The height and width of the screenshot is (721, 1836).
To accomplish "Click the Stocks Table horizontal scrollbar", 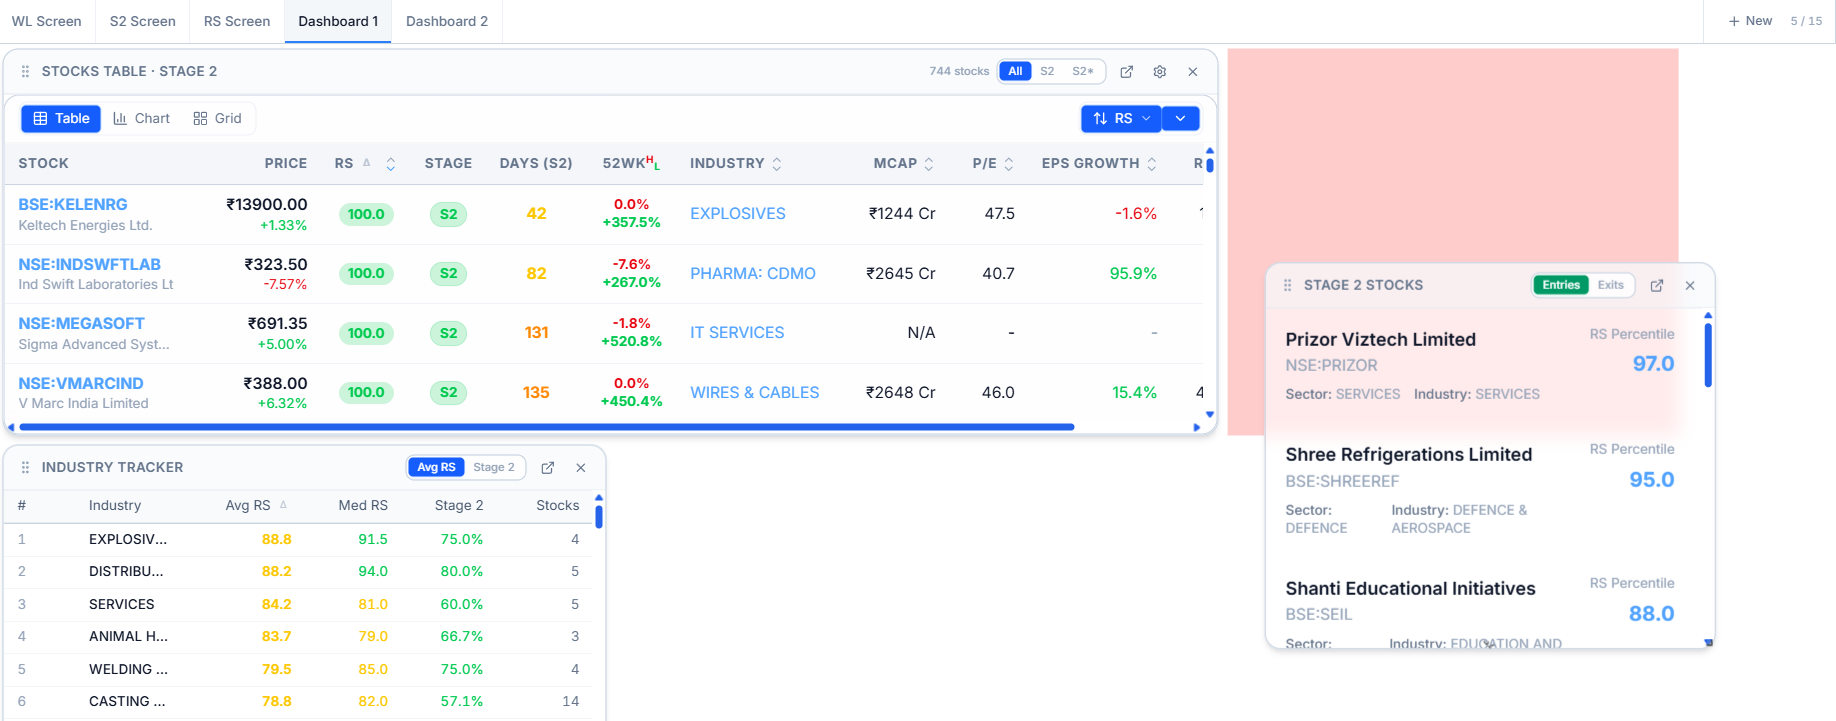I will point(547,427).
